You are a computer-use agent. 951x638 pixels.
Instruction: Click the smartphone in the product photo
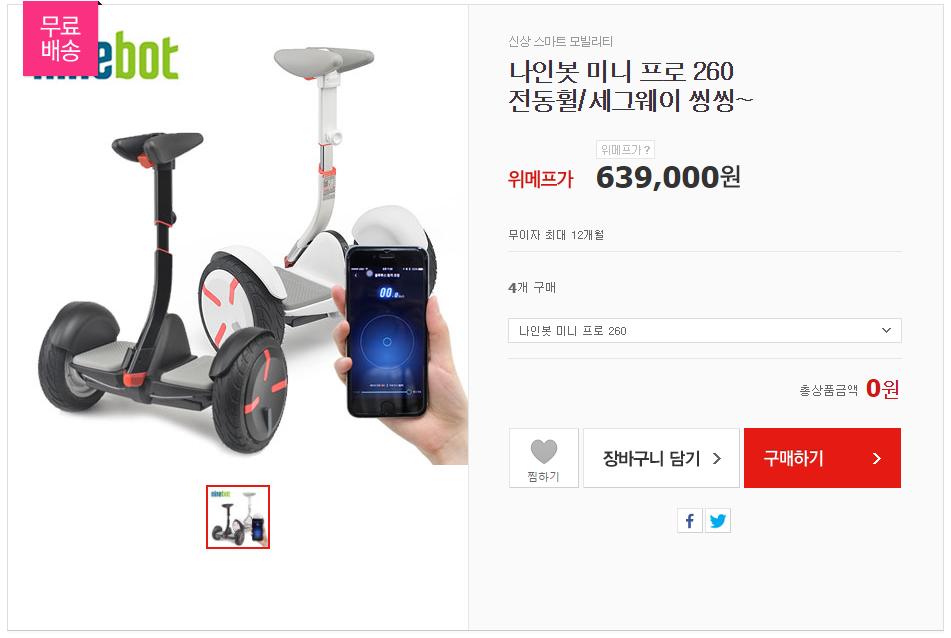point(387,332)
